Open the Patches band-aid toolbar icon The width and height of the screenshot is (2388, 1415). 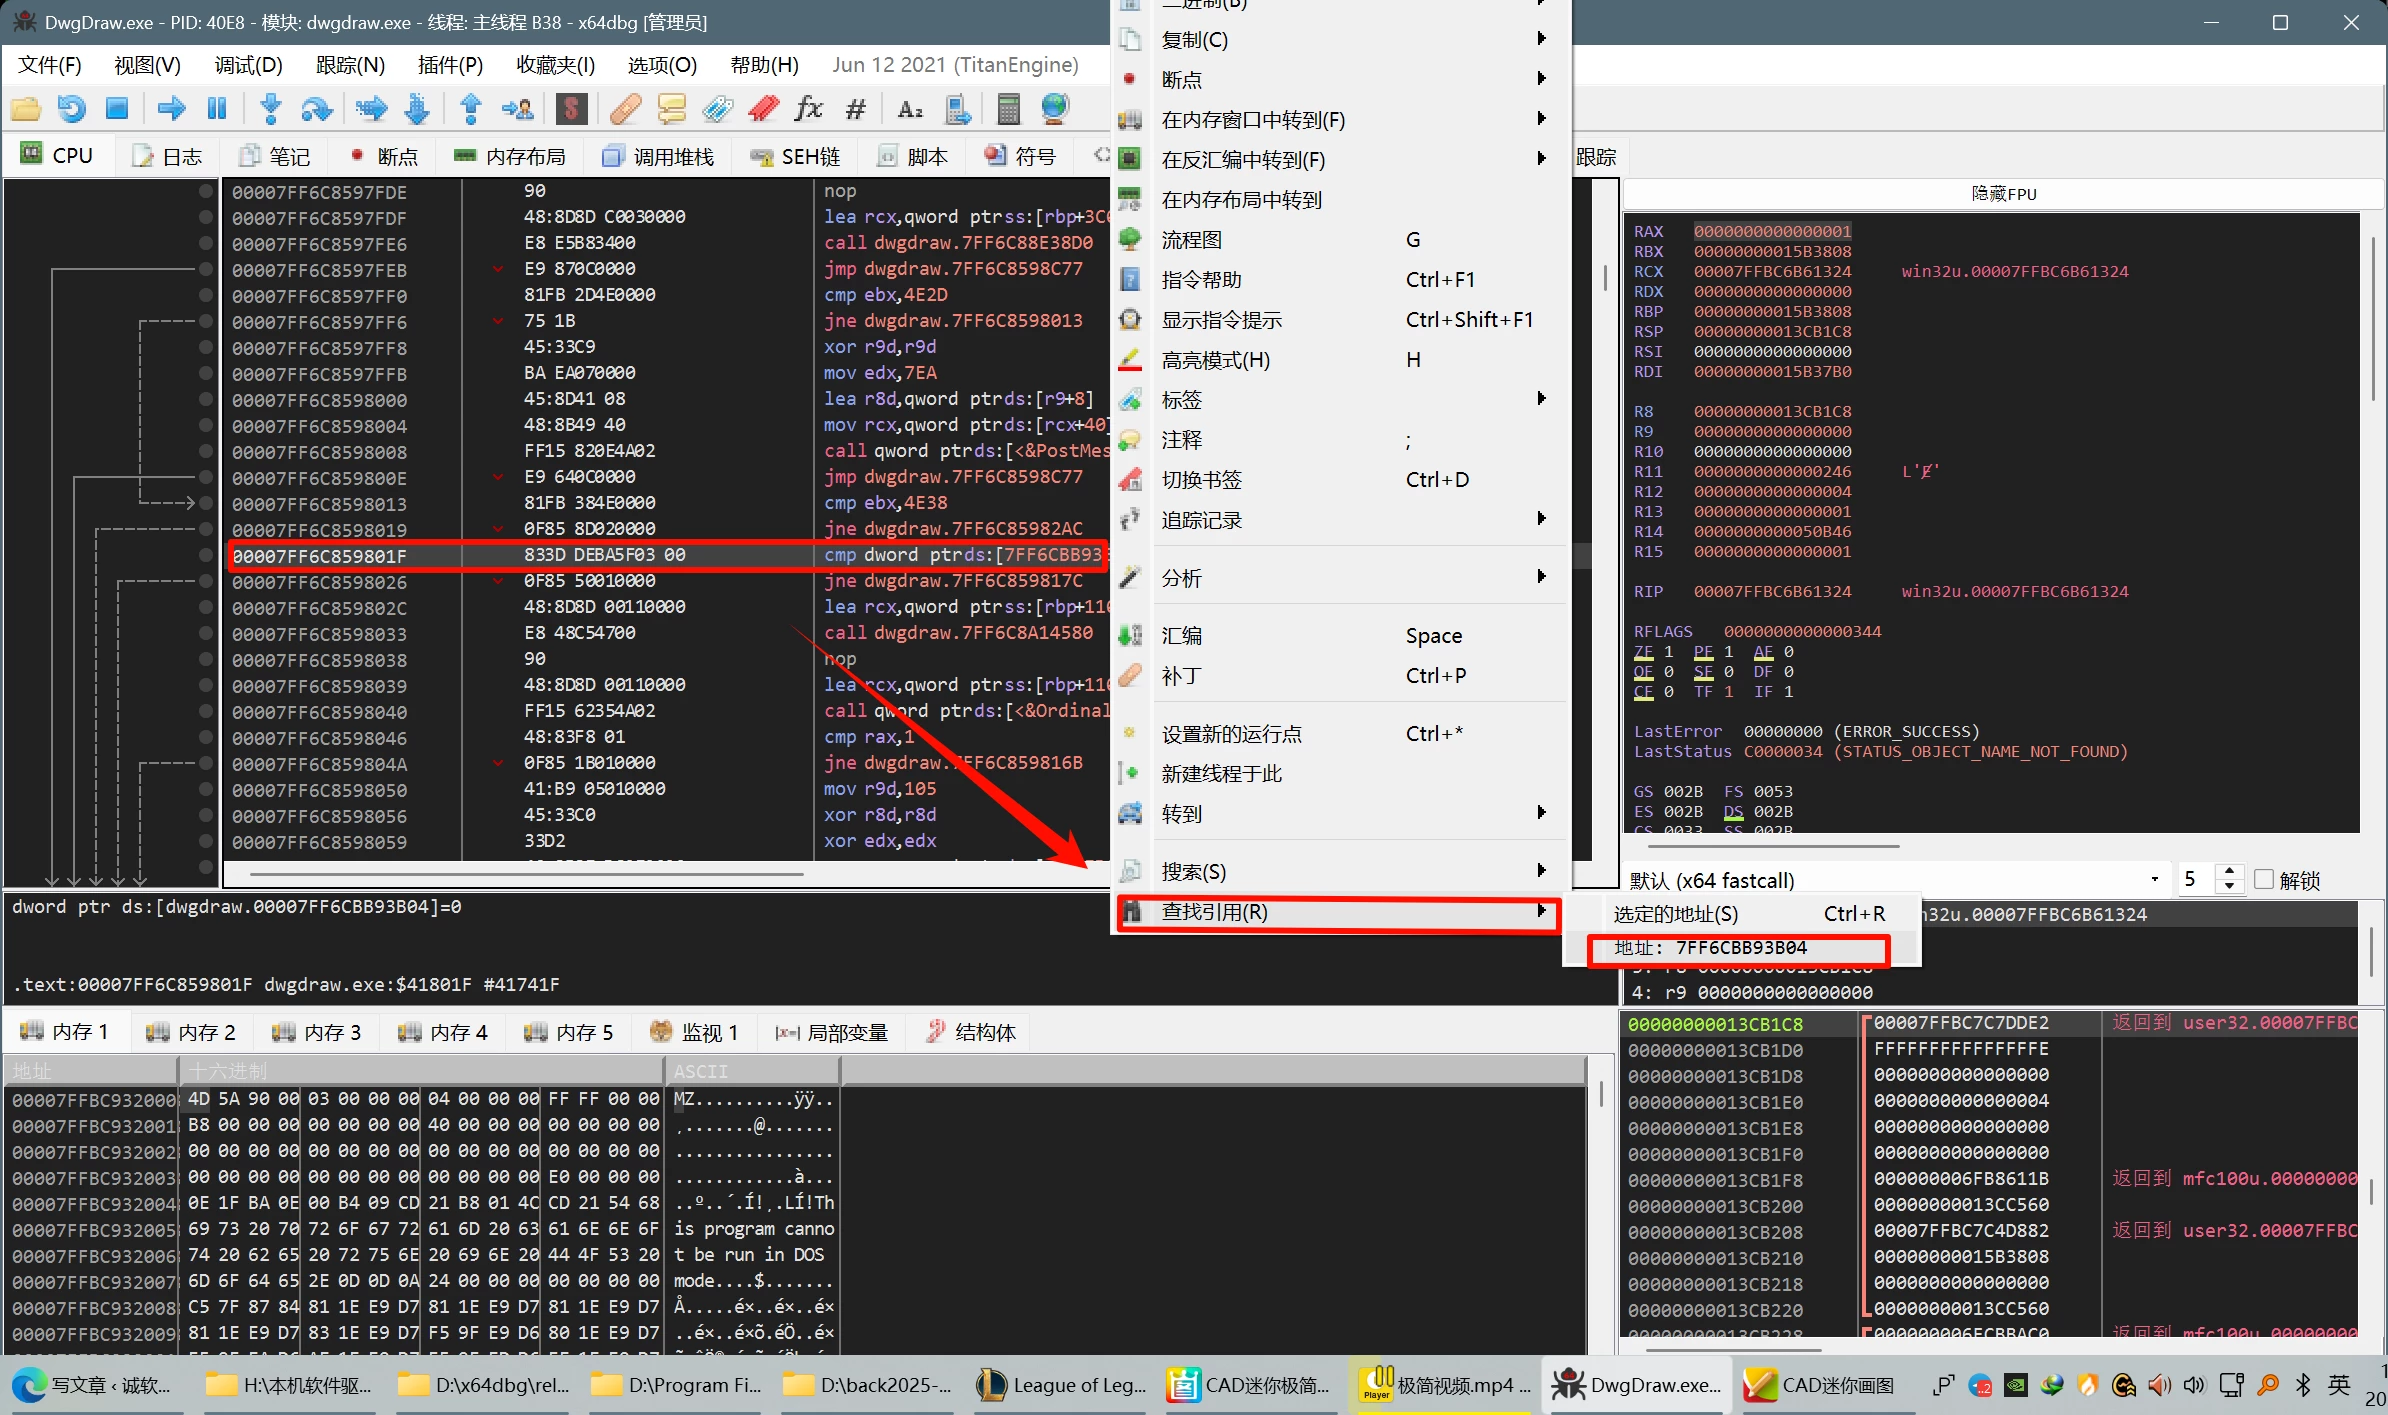click(625, 108)
